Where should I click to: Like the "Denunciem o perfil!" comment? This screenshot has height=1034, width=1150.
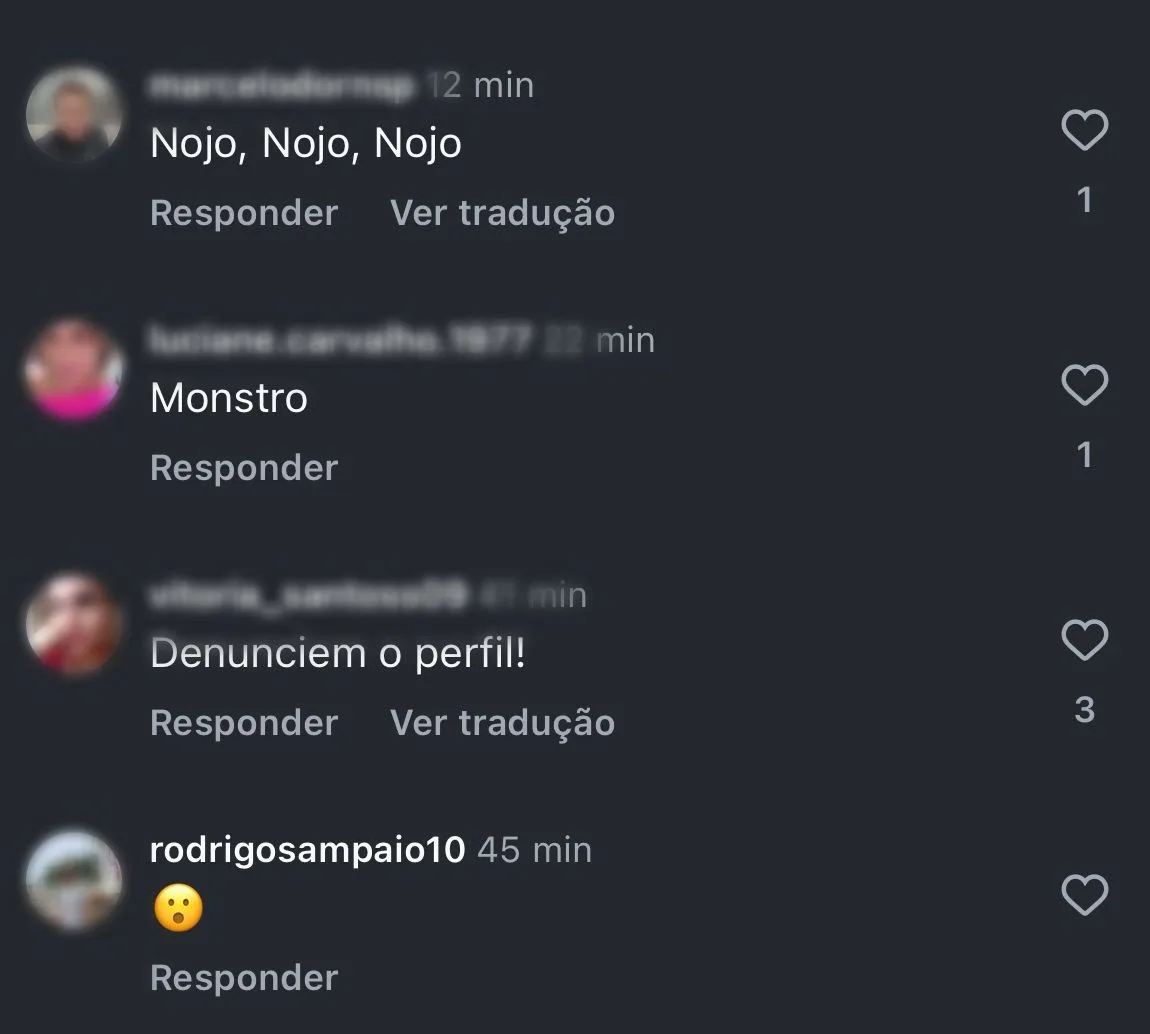click(1085, 639)
